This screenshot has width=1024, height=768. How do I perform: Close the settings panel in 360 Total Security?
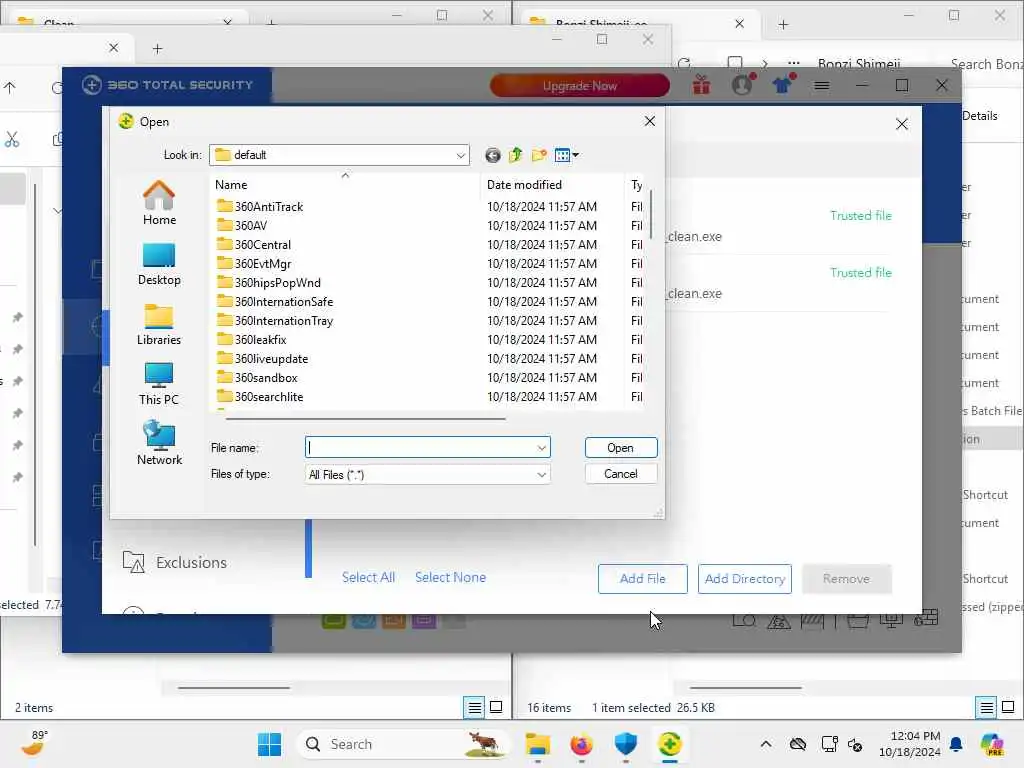(x=902, y=124)
